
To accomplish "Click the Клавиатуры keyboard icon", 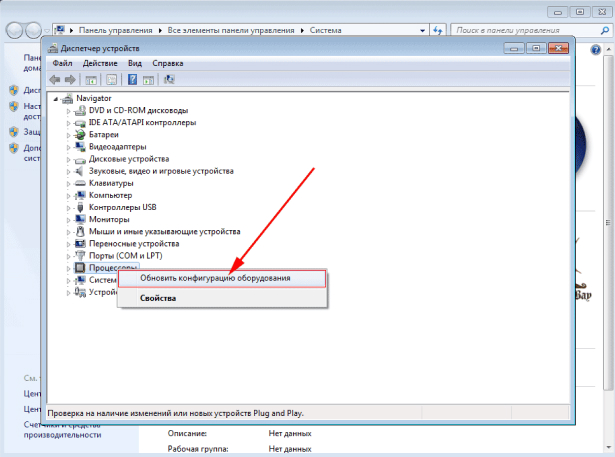I will pos(80,183).
